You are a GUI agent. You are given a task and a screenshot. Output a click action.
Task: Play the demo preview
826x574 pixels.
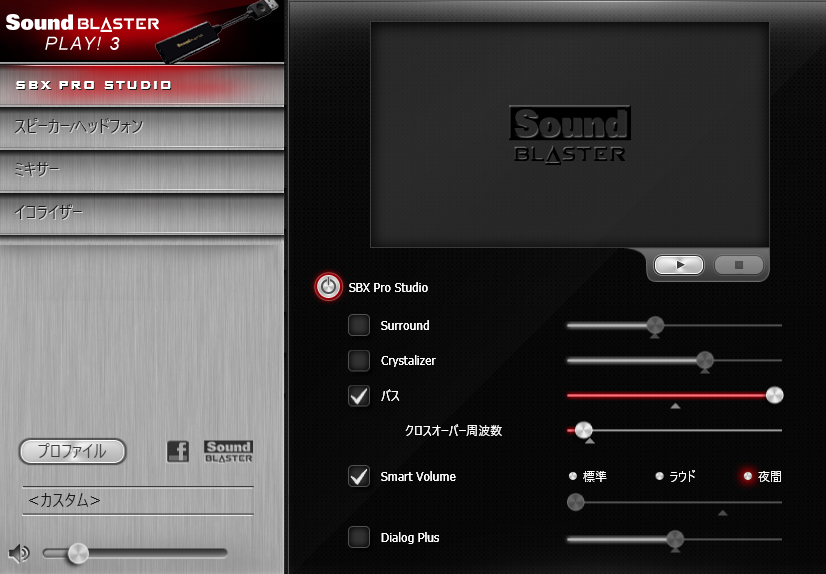point(679,265)
